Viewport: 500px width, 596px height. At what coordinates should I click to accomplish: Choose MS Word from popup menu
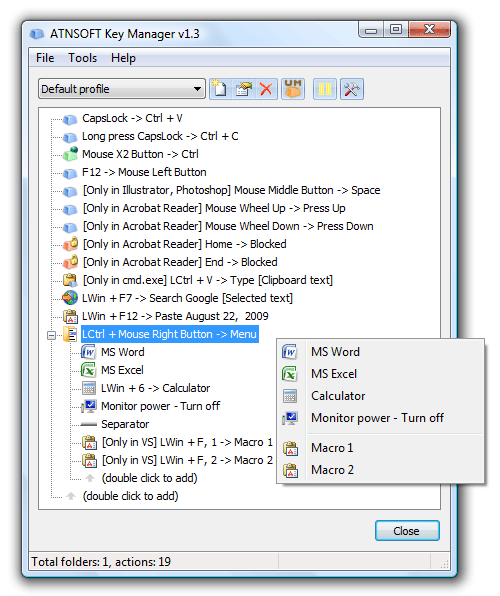pyautogui.click(x=381, y=352)
